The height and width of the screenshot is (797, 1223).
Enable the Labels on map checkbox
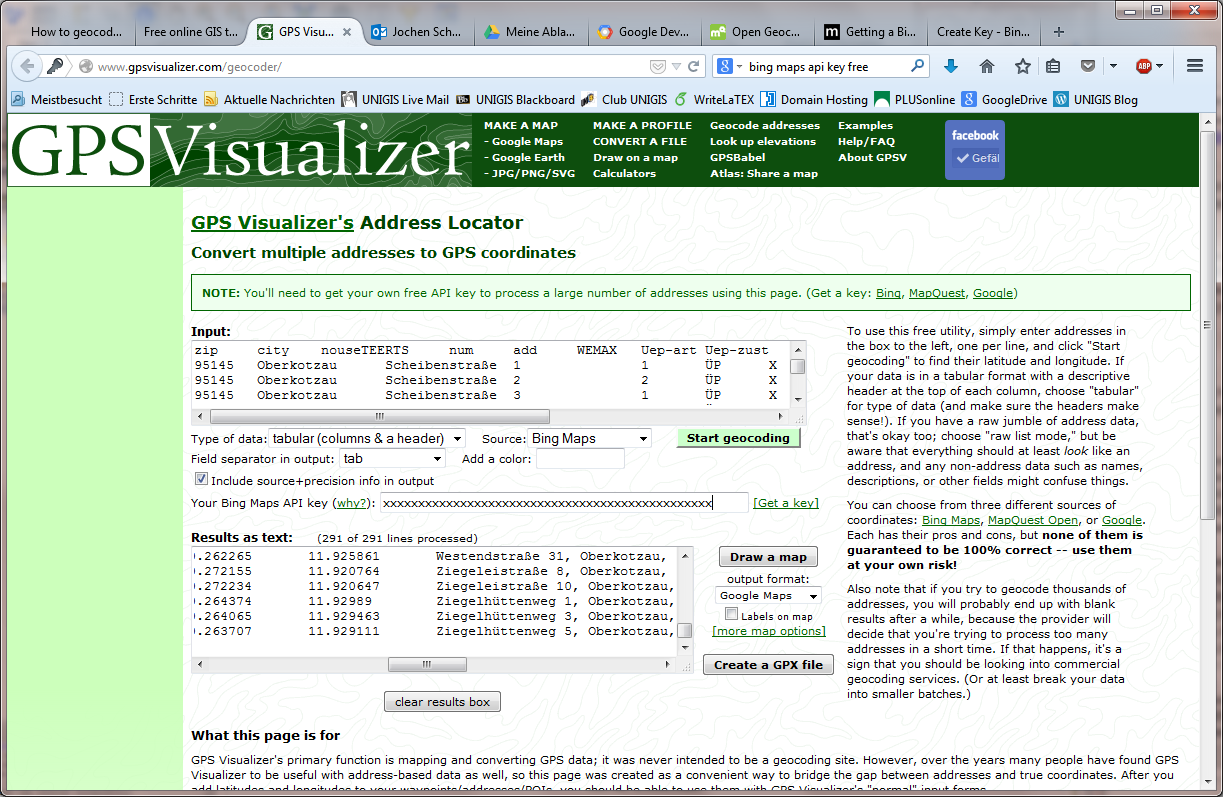tap(732, 615)
